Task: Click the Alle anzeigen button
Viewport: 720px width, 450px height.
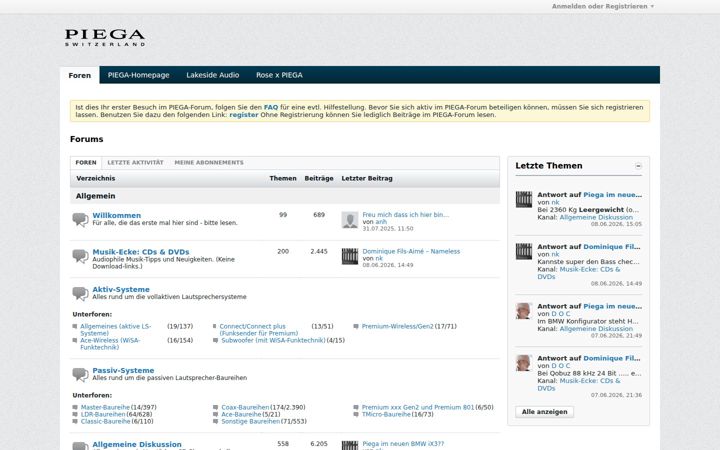Action: (x=545, y=412)
